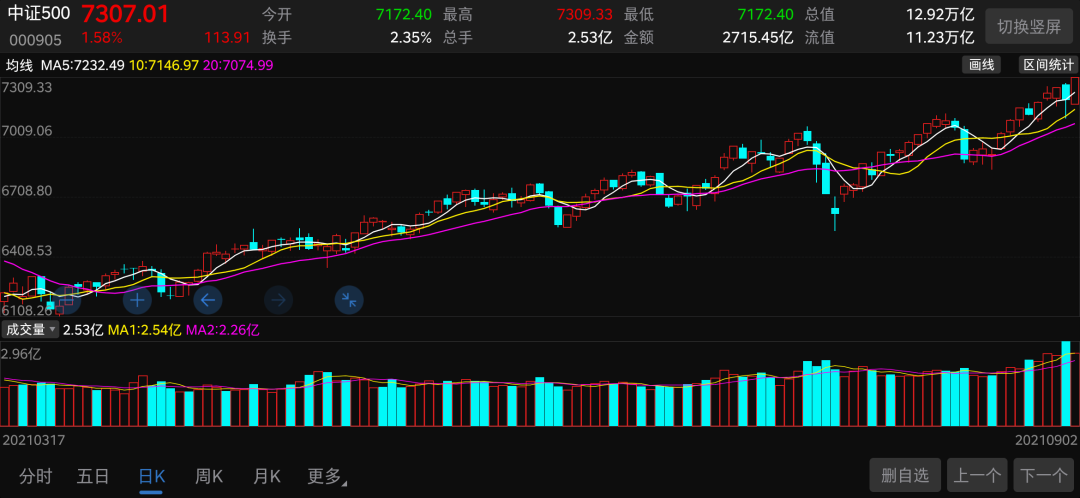Click the end date 20210902
The height and width of the screenshot is (498, 1080).
coord(1046,439)
